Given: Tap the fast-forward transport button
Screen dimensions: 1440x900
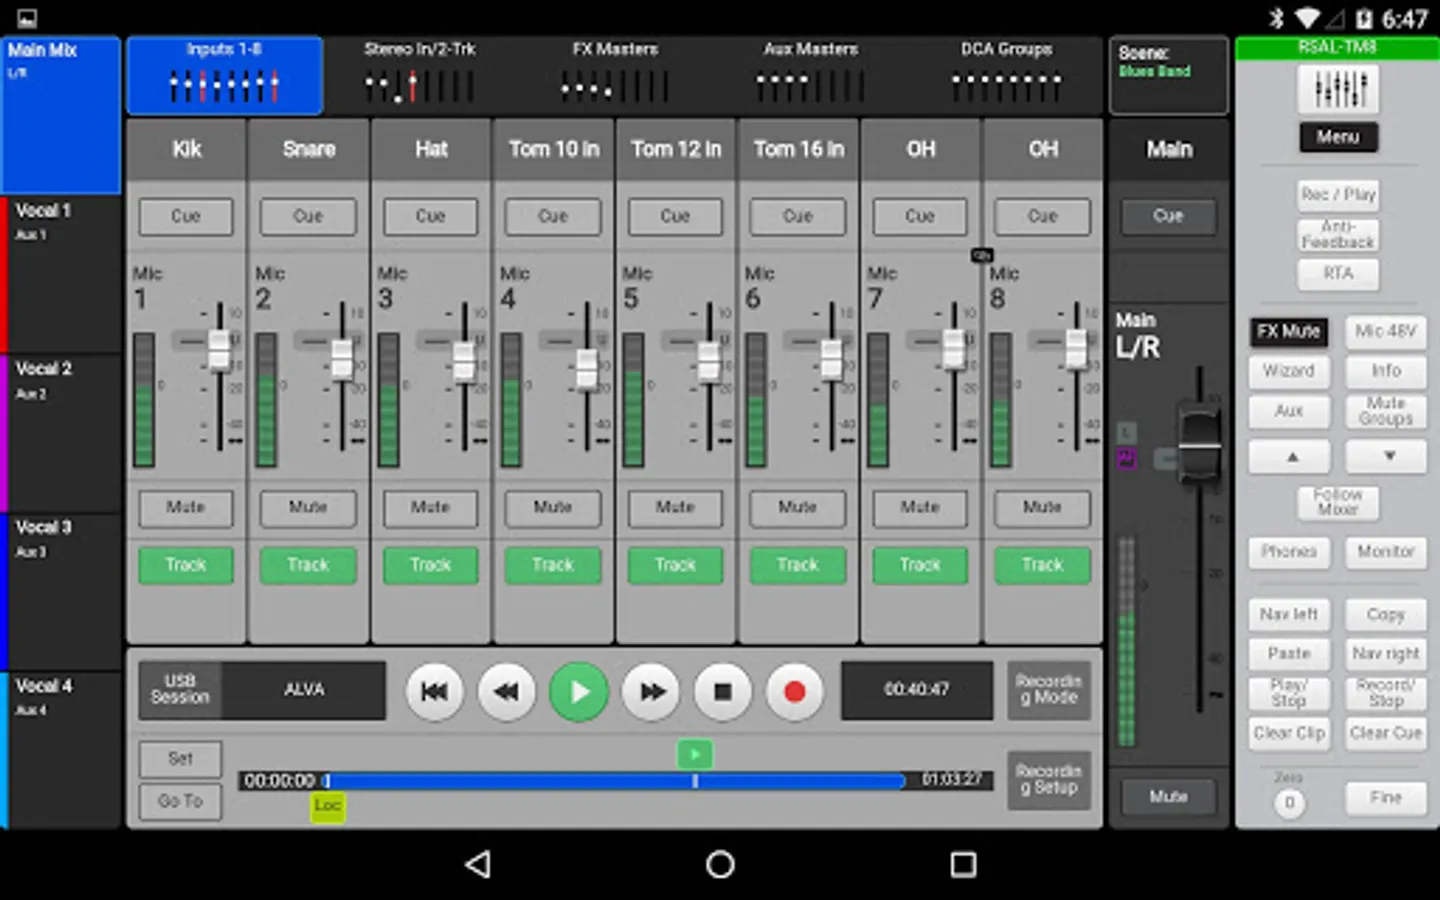Looking at the screenshot, I should point(652,691).
